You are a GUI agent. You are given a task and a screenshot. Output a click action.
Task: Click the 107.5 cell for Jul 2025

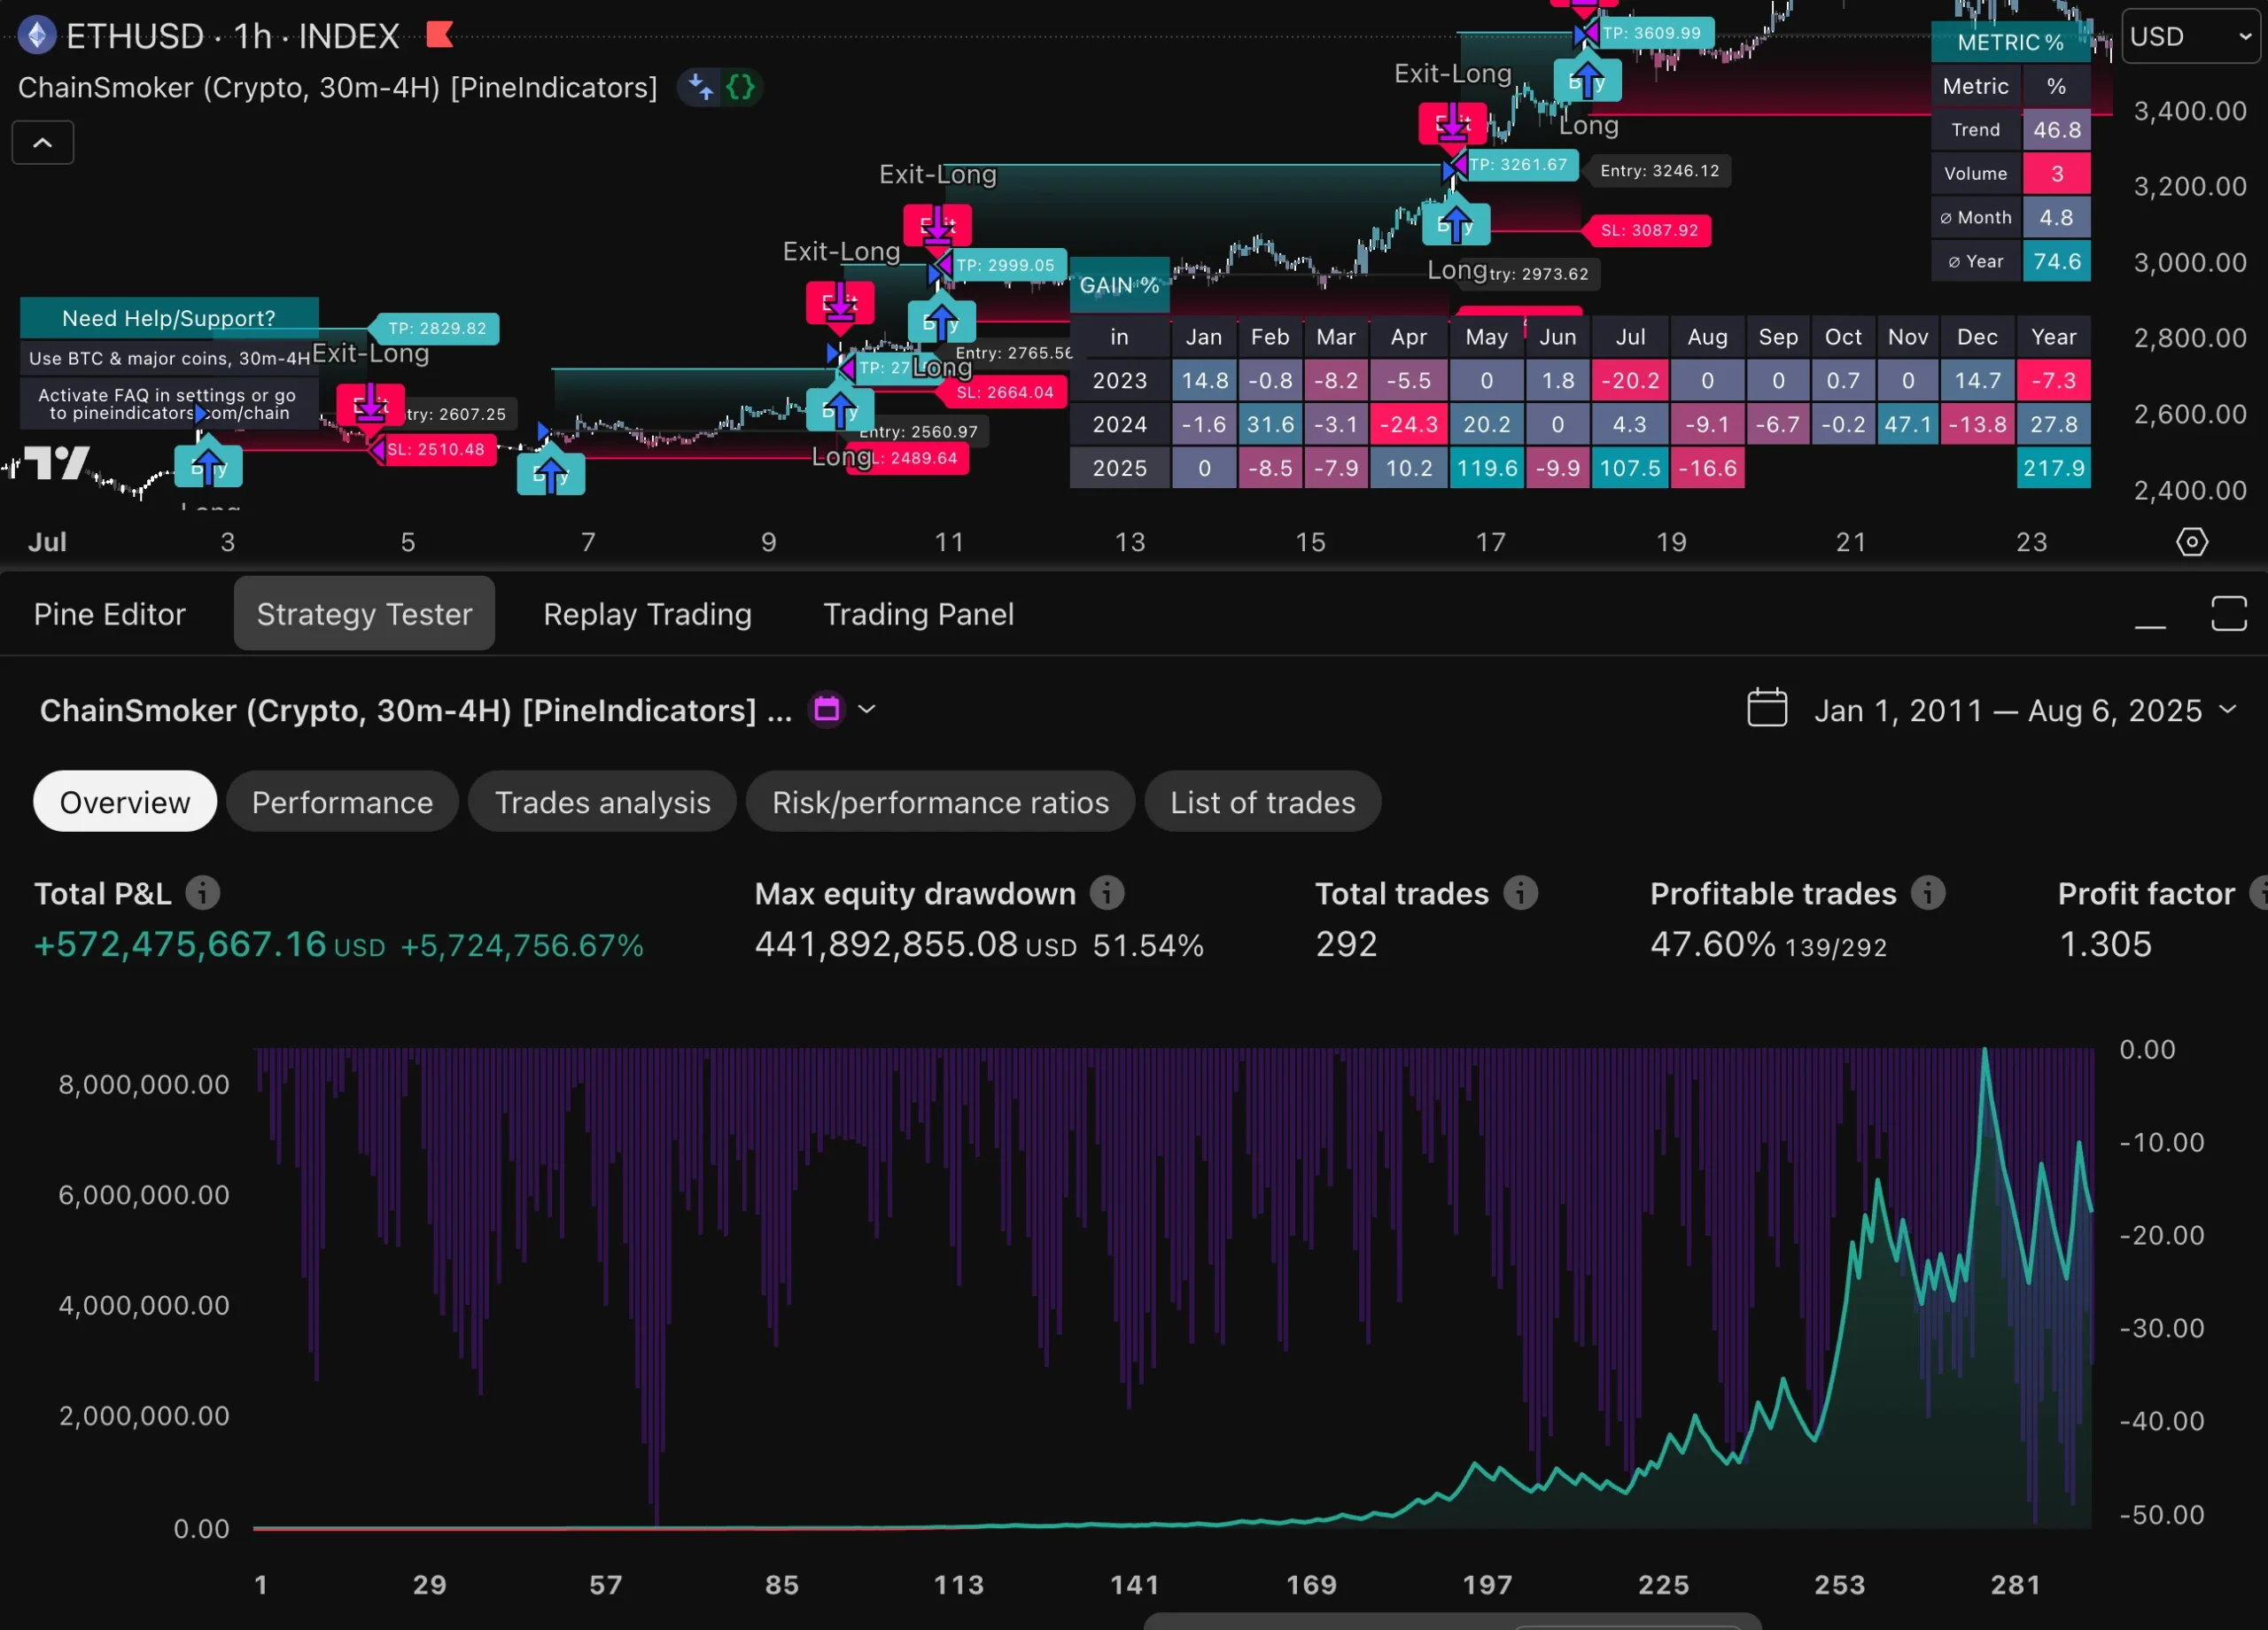1629,467
